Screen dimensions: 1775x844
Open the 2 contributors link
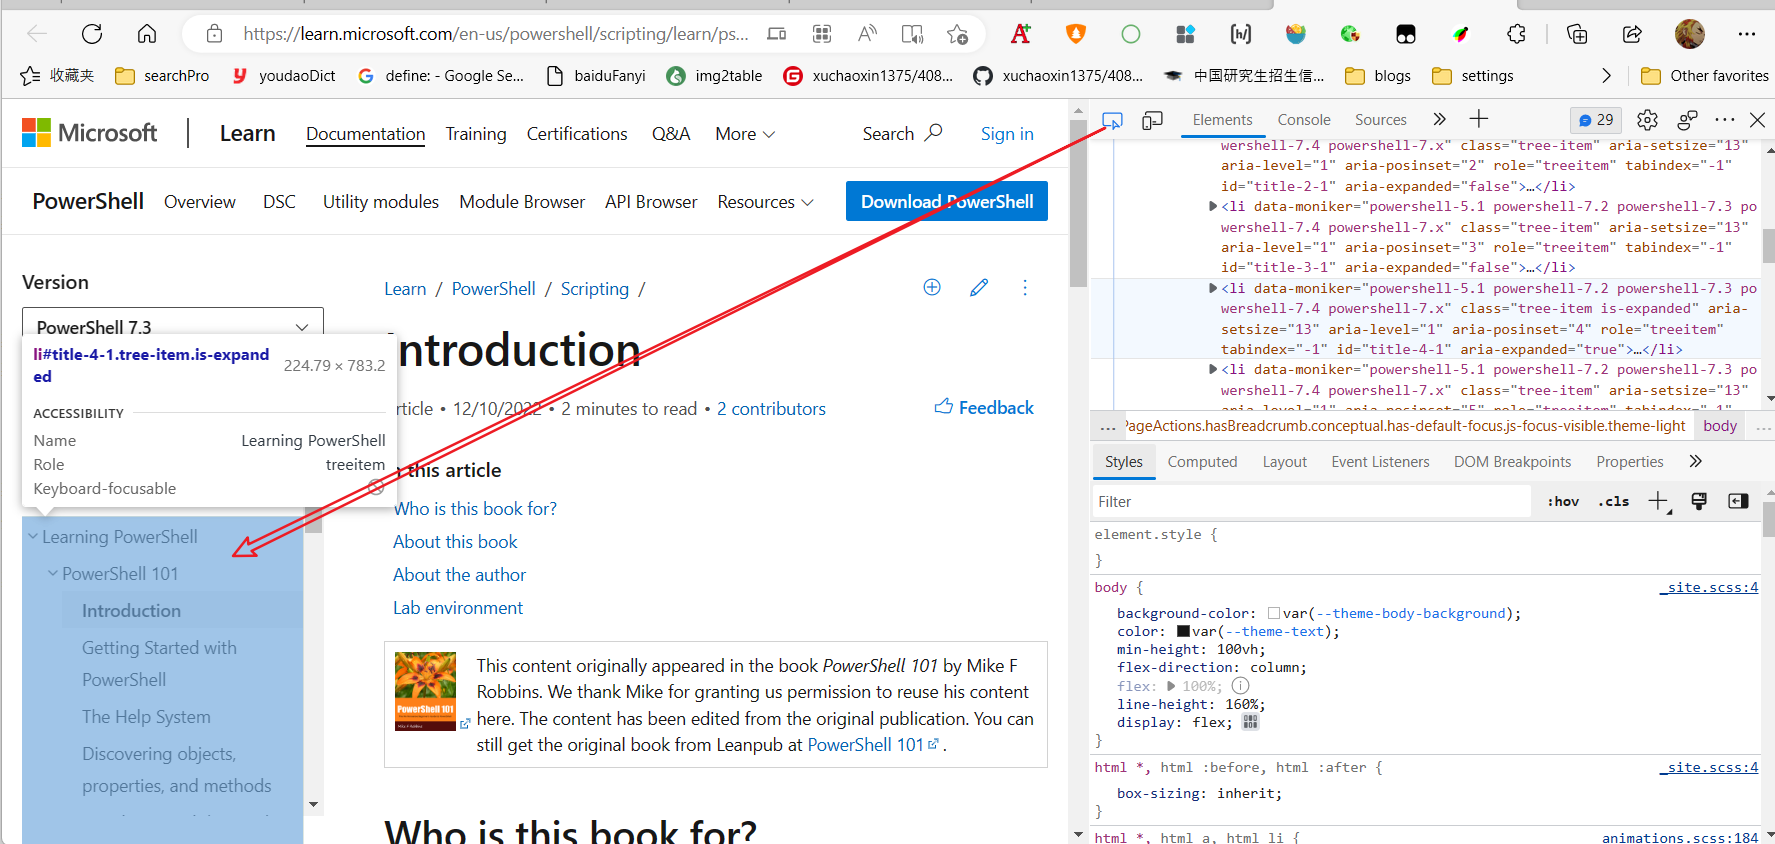[771, 409]
